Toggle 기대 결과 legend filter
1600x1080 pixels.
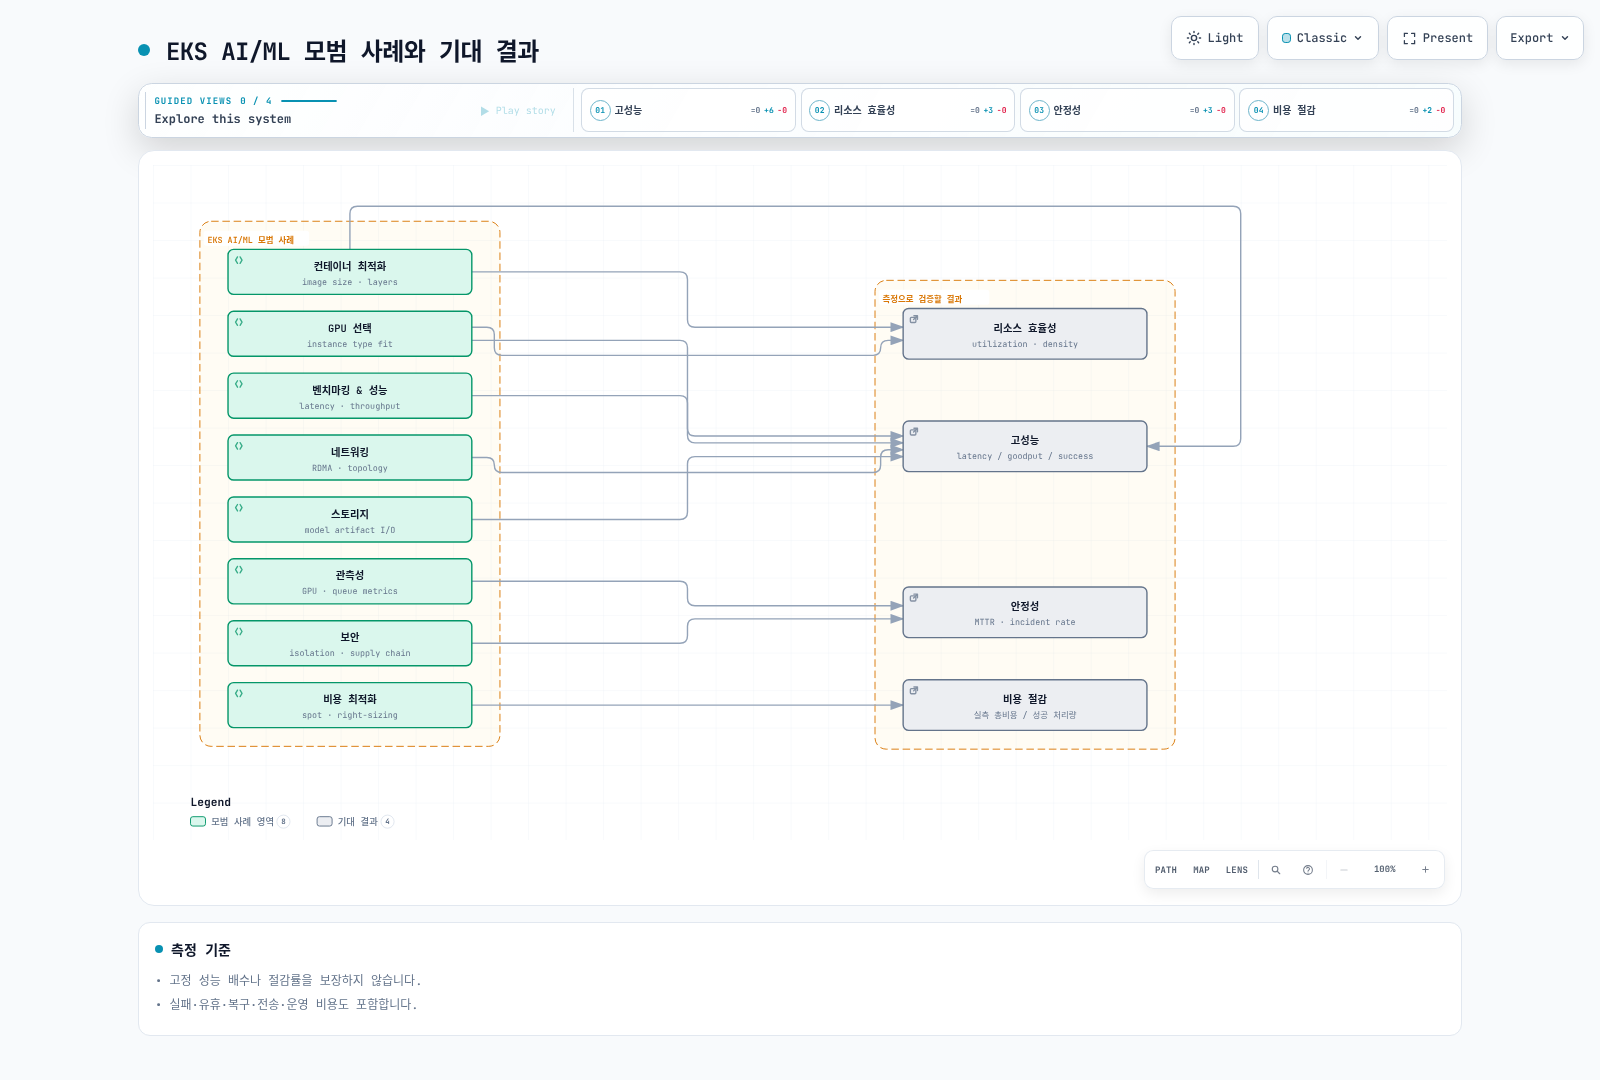click(355, 822)
